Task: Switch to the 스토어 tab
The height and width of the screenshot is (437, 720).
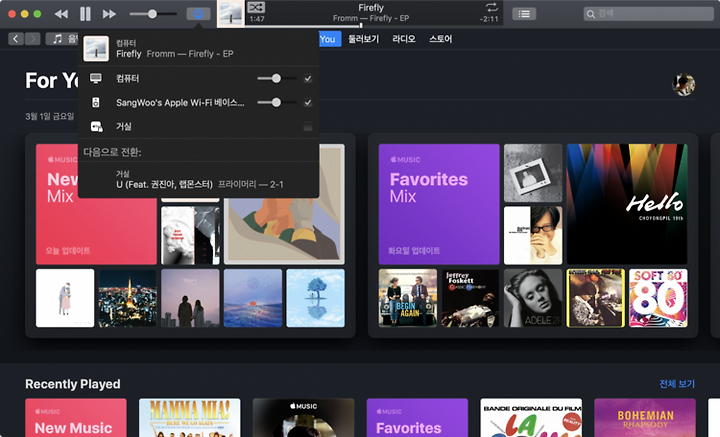Action: tap(440, 39)
